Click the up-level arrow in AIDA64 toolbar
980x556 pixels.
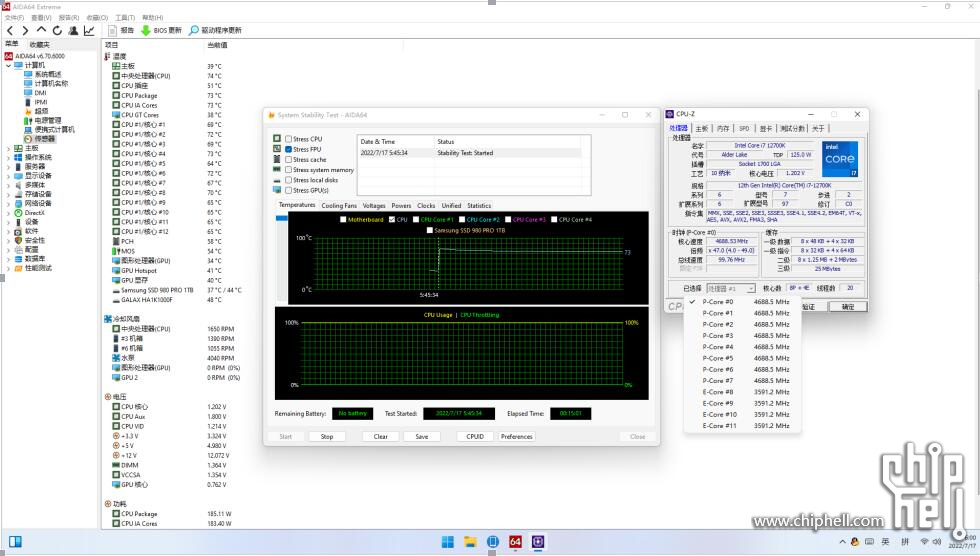coord(41,29)
